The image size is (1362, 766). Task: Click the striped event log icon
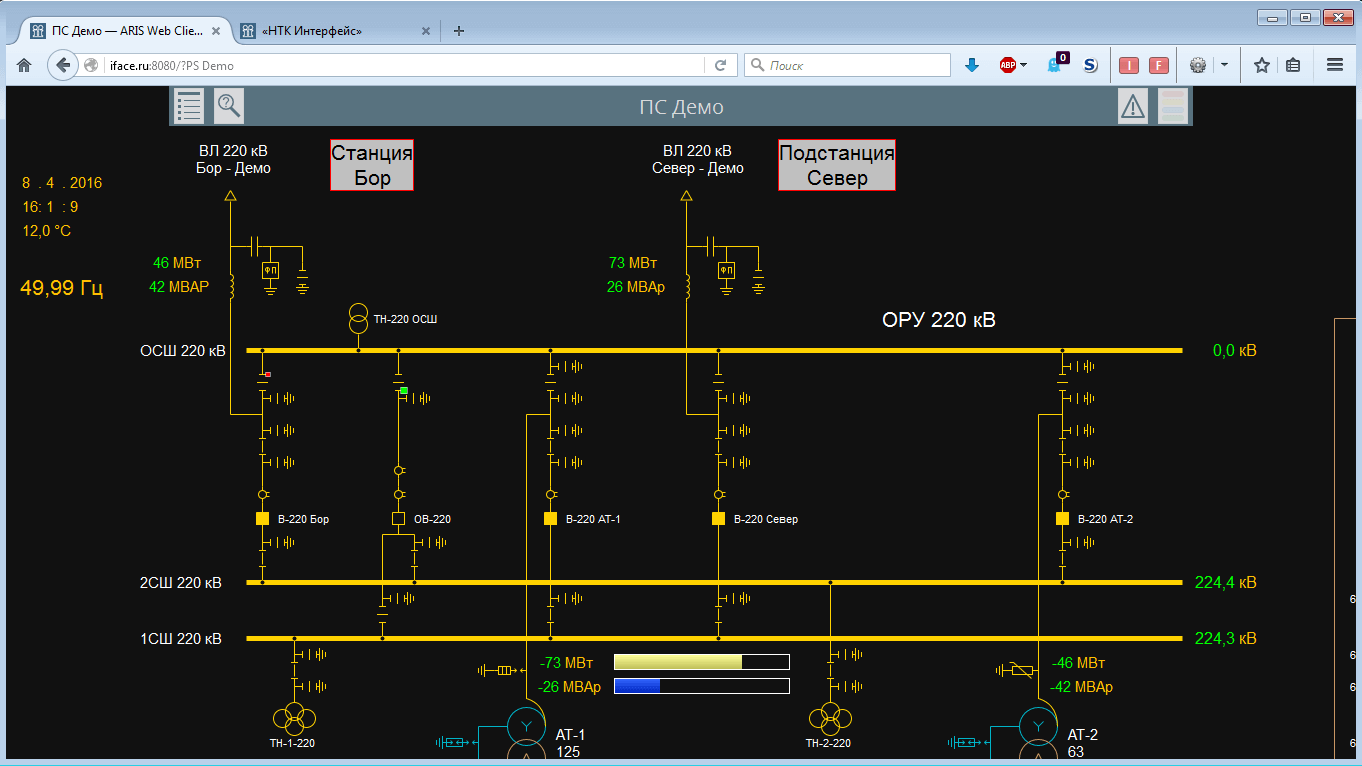1172,106
